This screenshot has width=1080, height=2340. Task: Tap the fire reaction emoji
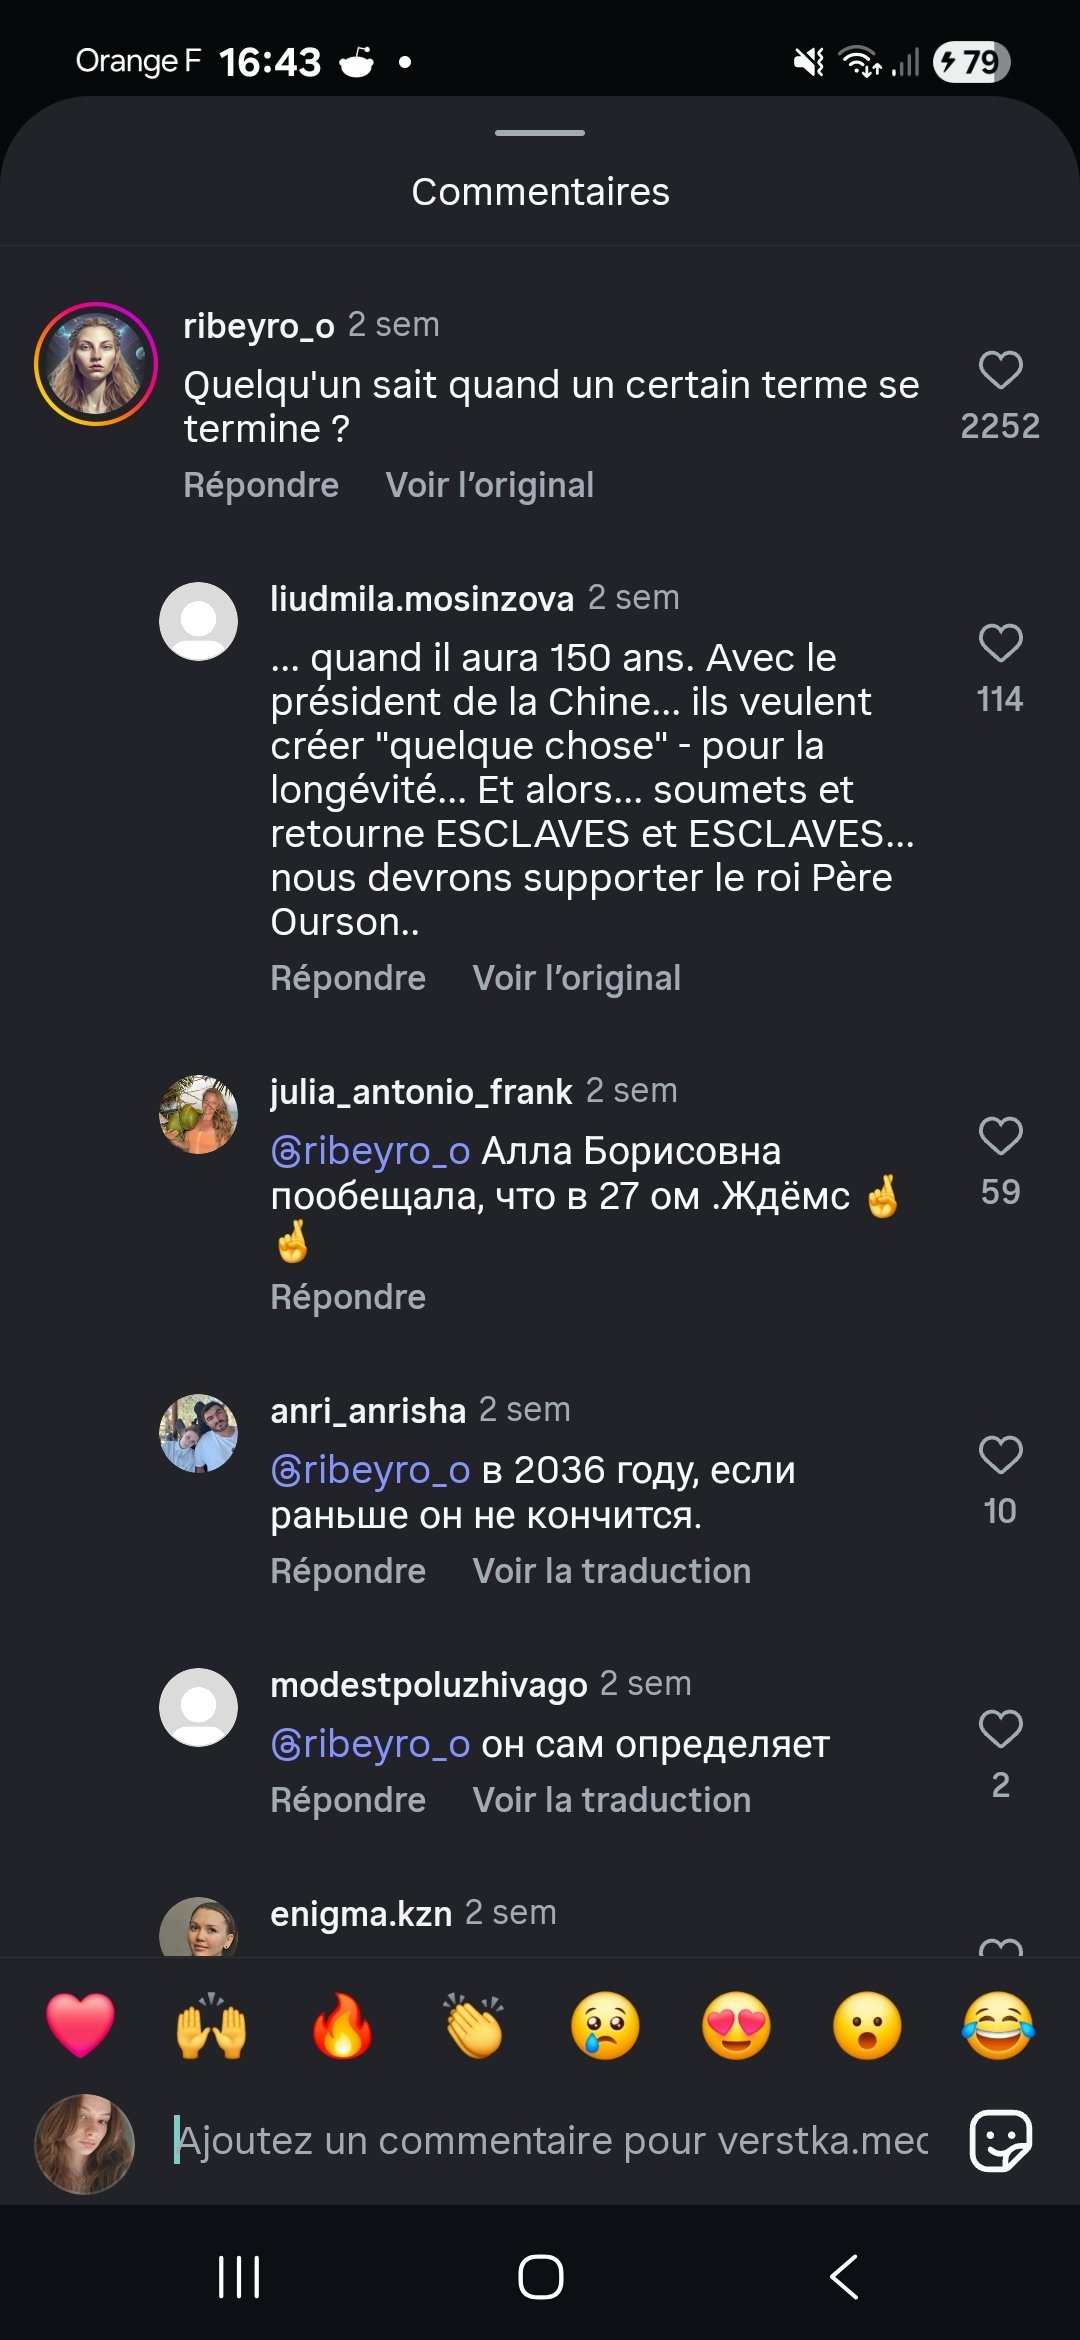[x=342, y=2026]
